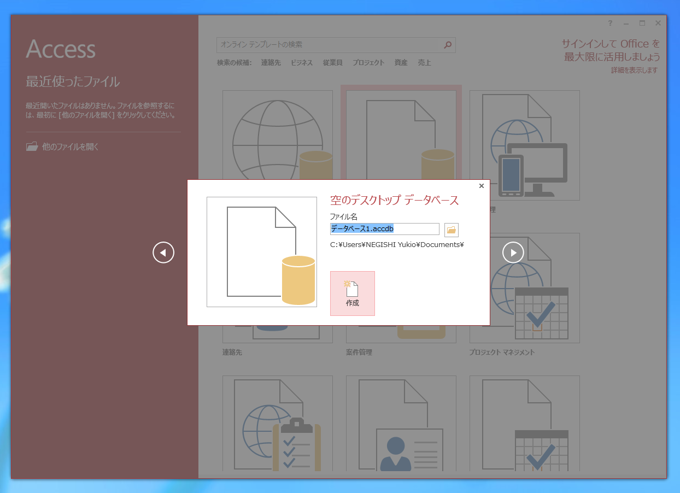Choose suggested search 資産
Viewport: 680px width, 493px height.
(x=401, y=63)
